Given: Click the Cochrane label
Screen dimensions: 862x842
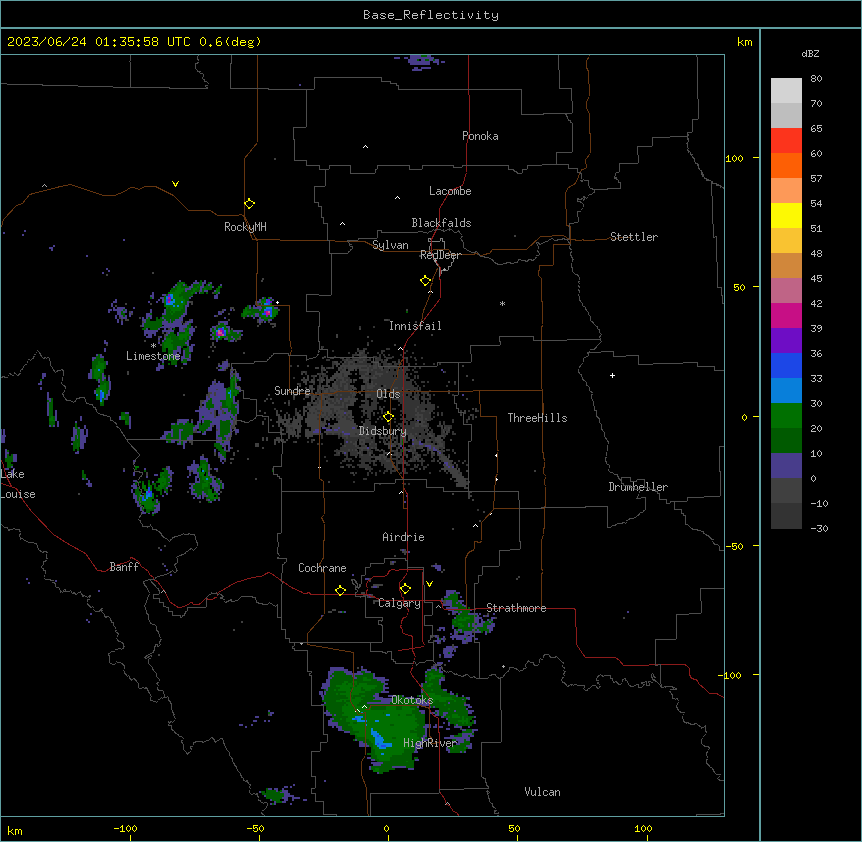Looking at the screenshot, I should click(322, 568).
